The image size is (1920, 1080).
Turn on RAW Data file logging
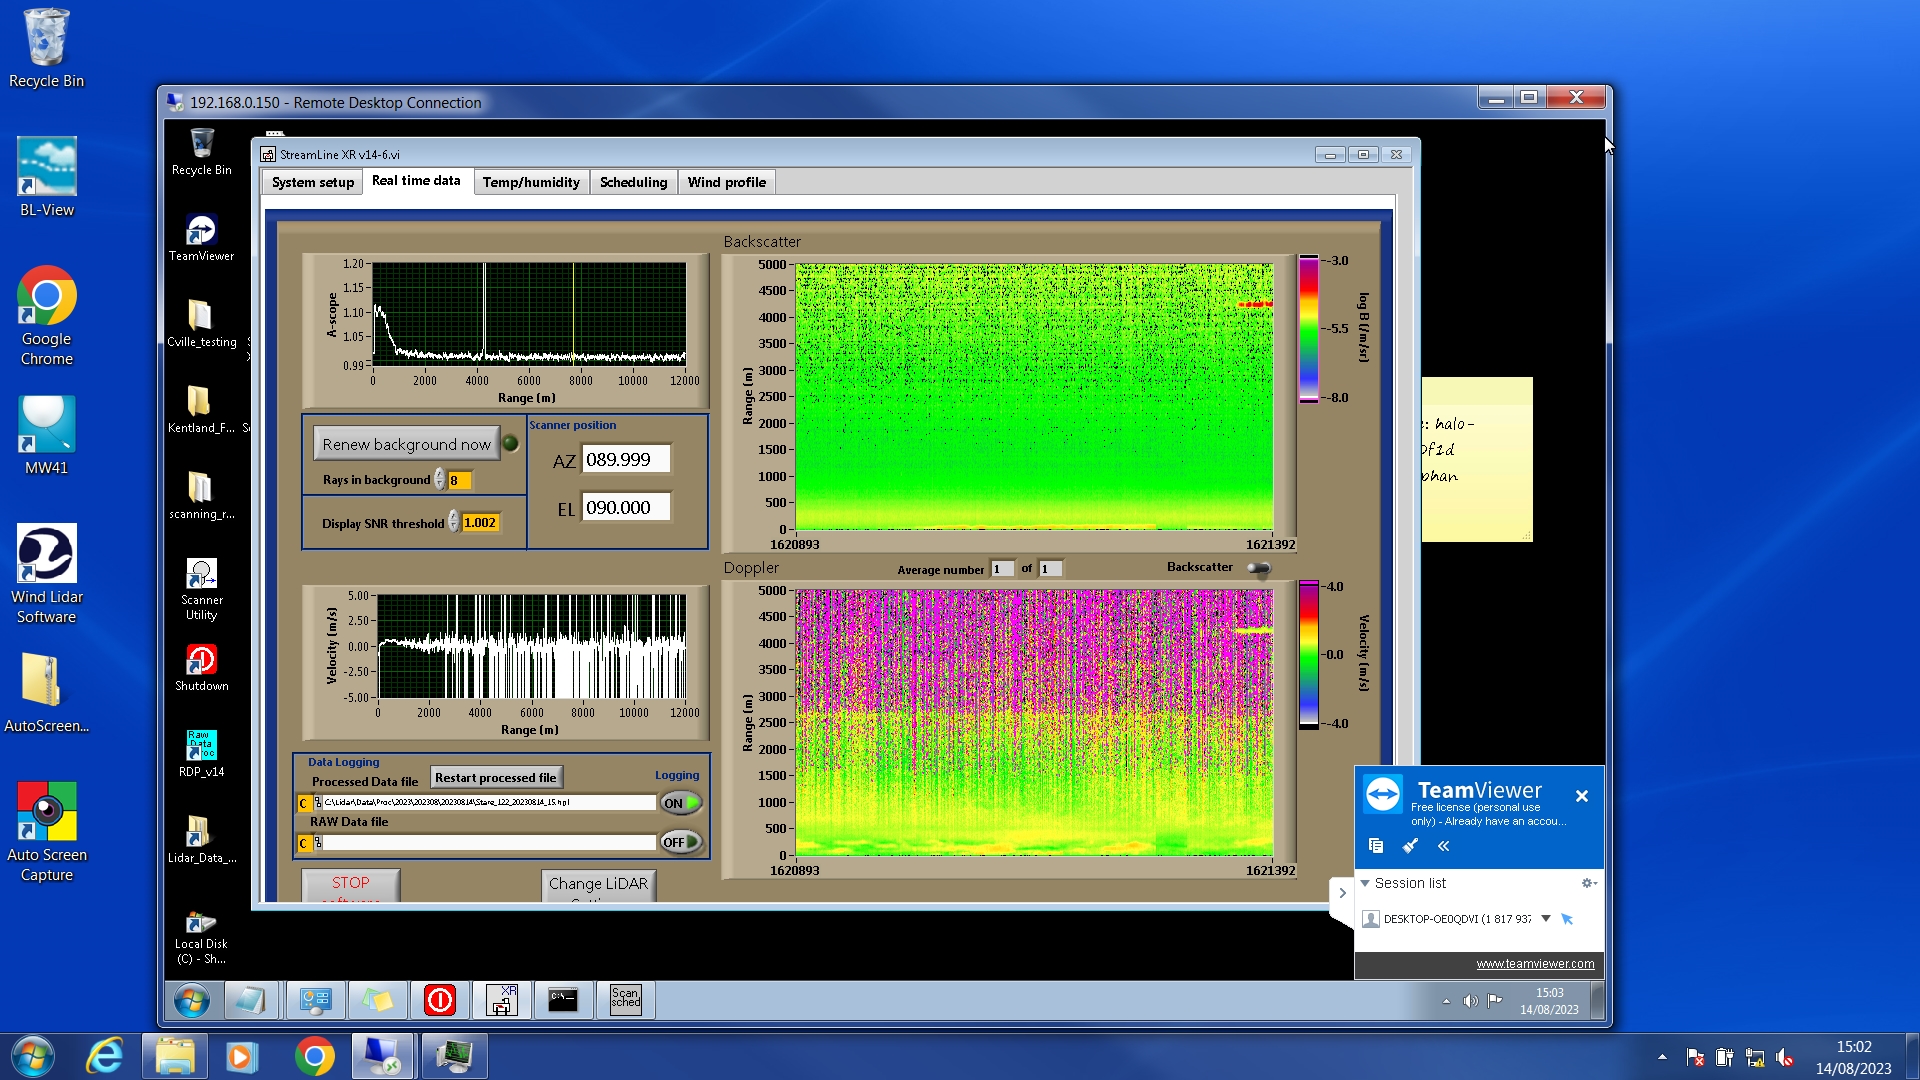click(680, 842)
